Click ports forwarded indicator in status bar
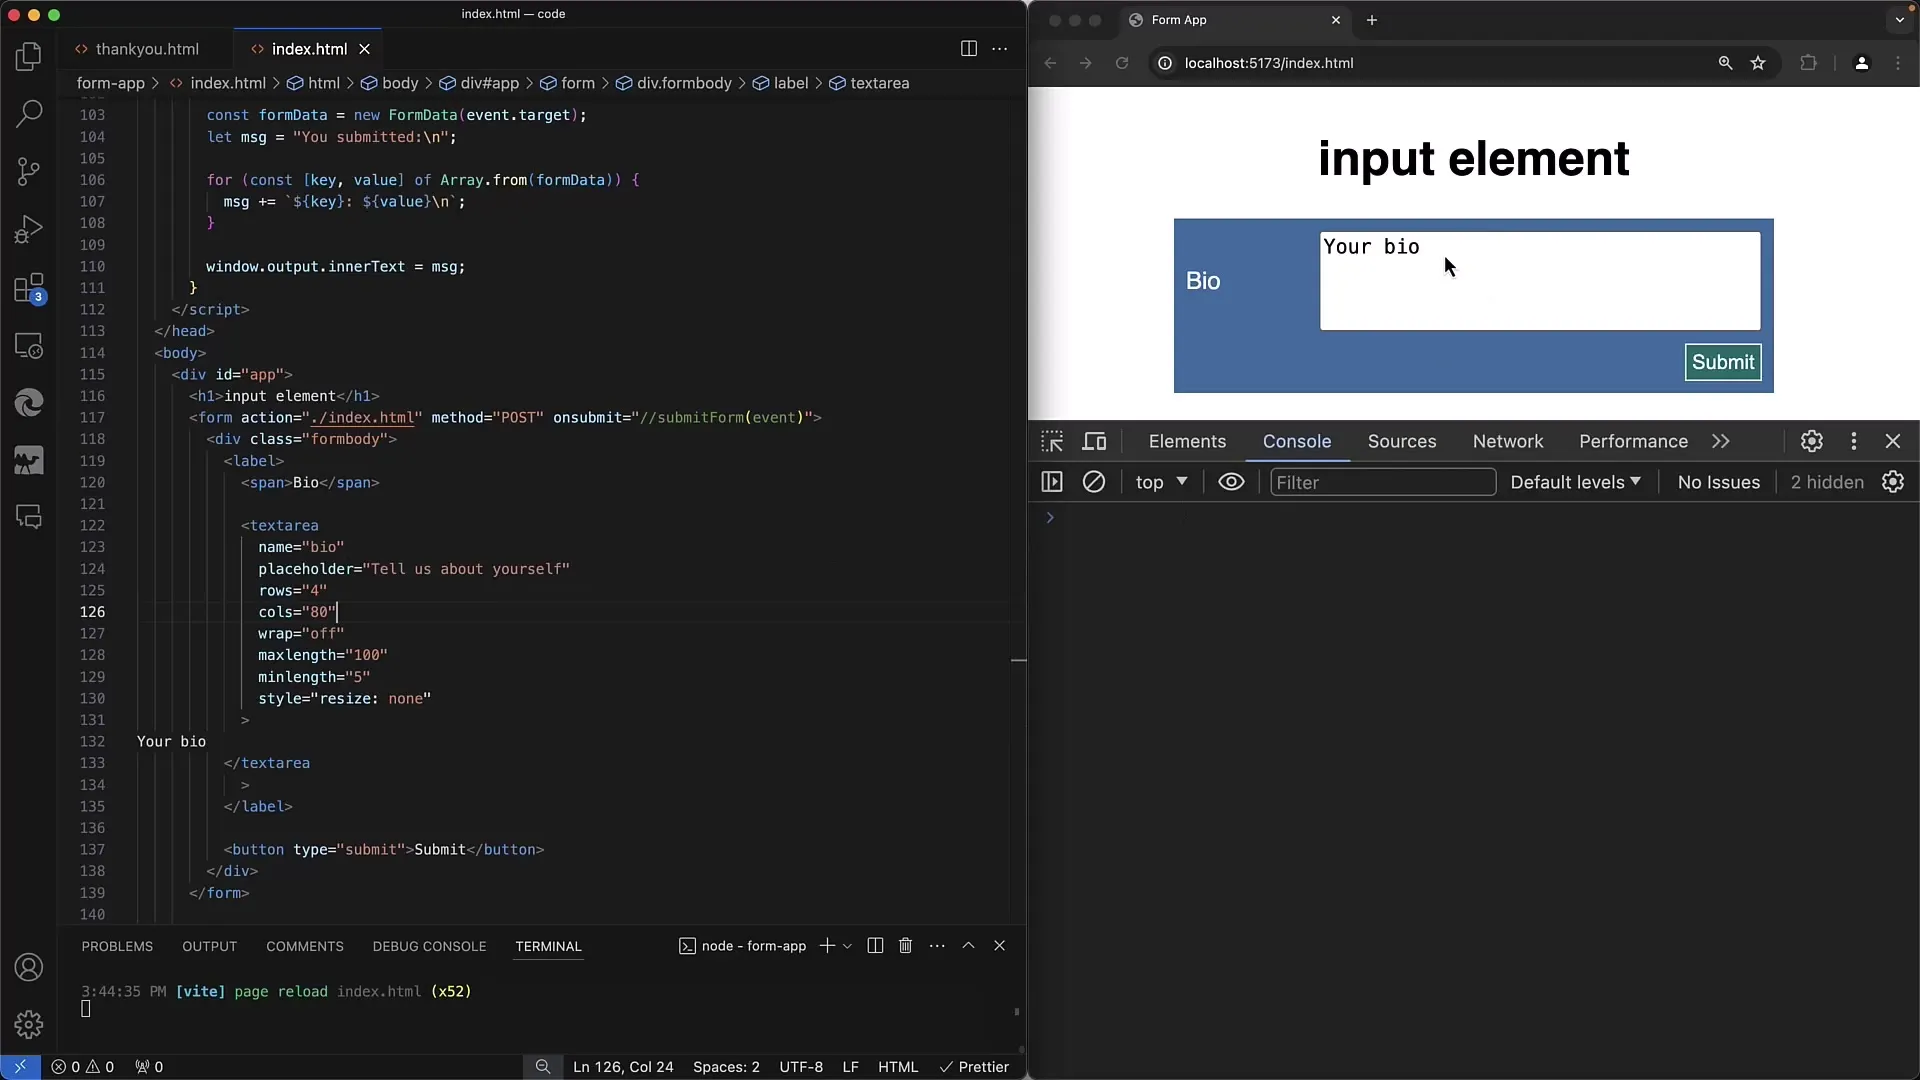Viewport: 1920px width, 1080px height. tap(149, 1067)
